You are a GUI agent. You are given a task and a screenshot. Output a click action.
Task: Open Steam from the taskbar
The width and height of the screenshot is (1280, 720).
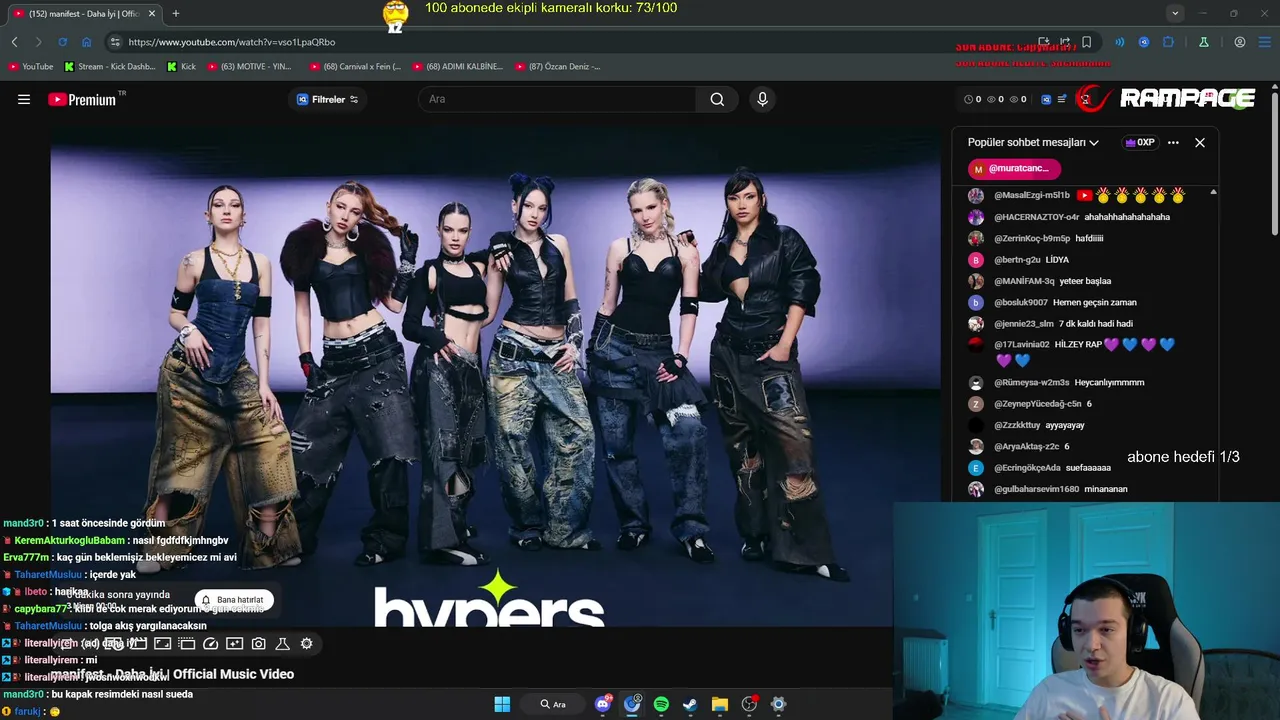(x=690, y=704)
